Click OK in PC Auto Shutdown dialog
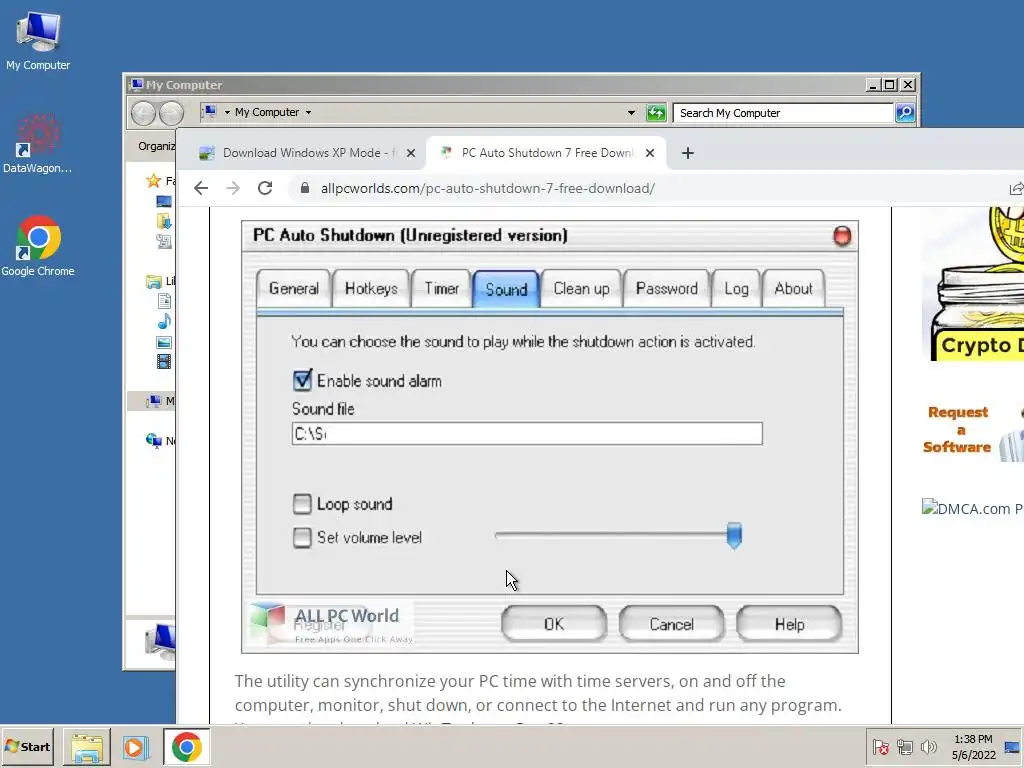The width and height of the screenshot is (1024, 768). (x=554, y=624)
